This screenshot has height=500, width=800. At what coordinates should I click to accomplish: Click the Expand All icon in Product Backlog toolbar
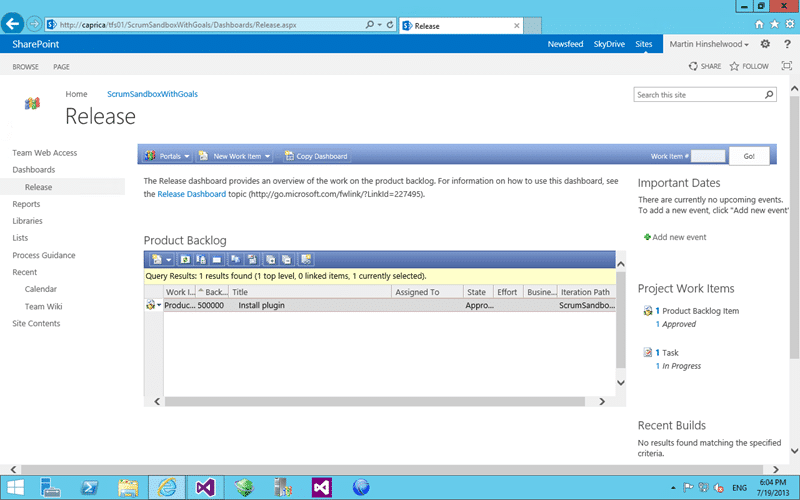[270, 260]
